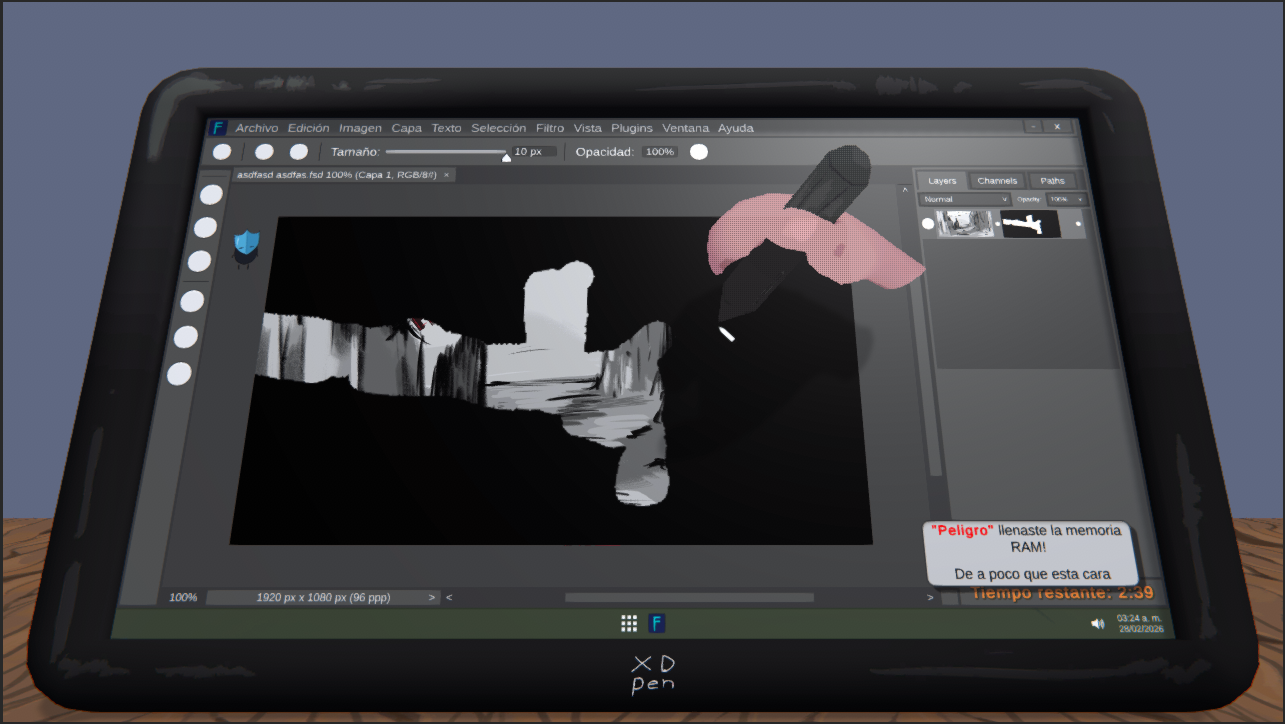The width and height of the screenshot is (1285, 724).
Task: Click the horizontal scroll left arrow
Action: (449, 598)
